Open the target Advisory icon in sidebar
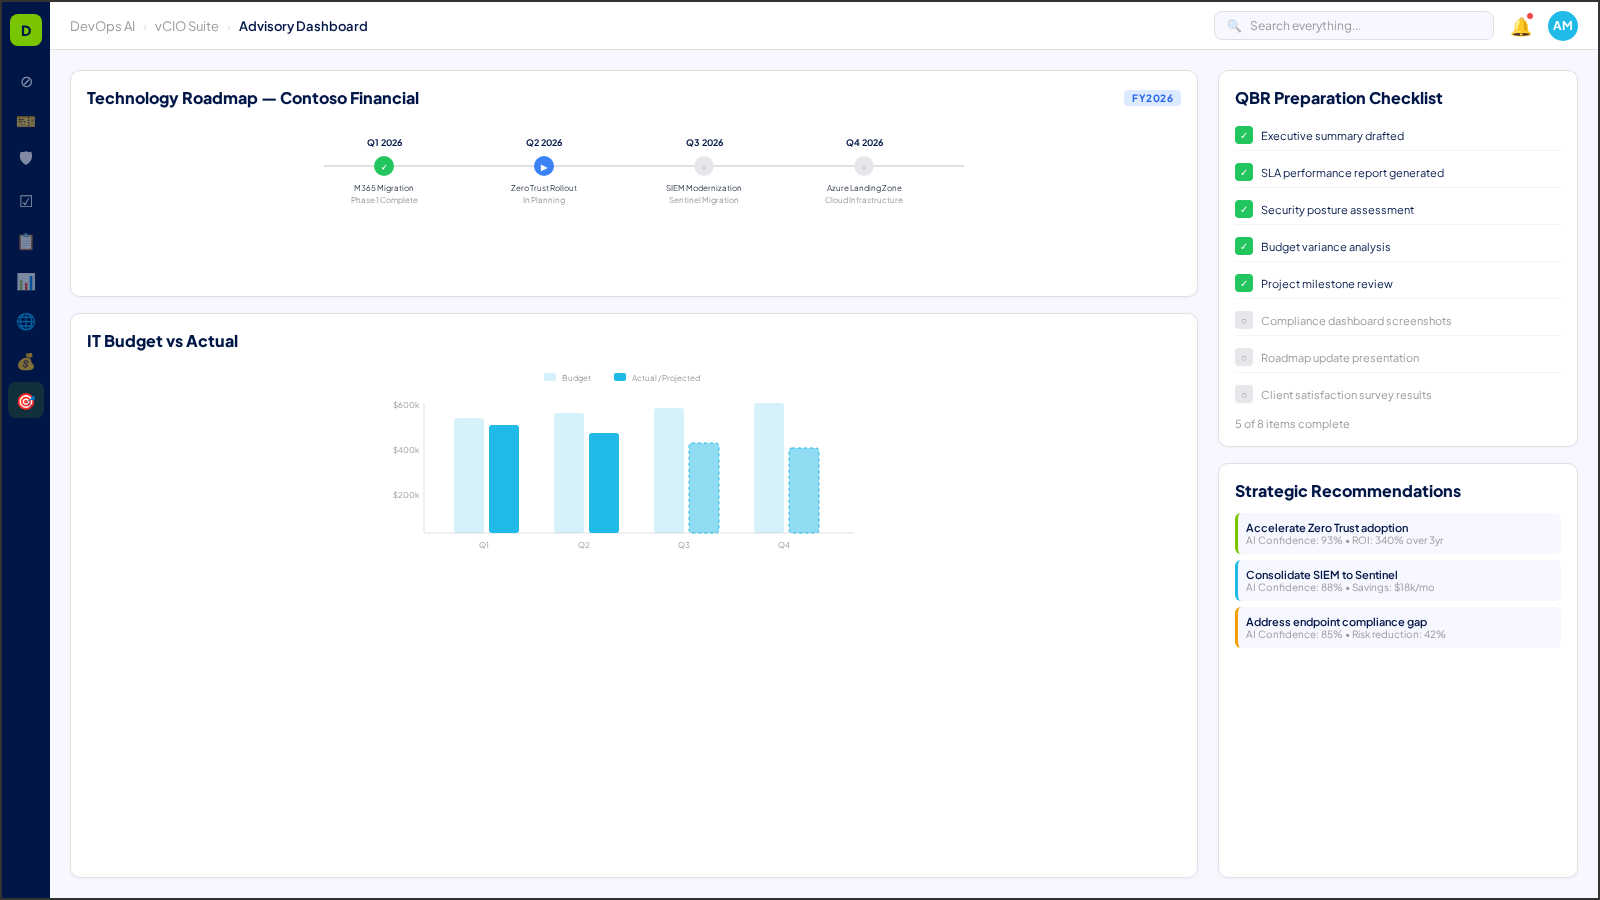Screen dimensions: 1600x900 click(26, 400)
